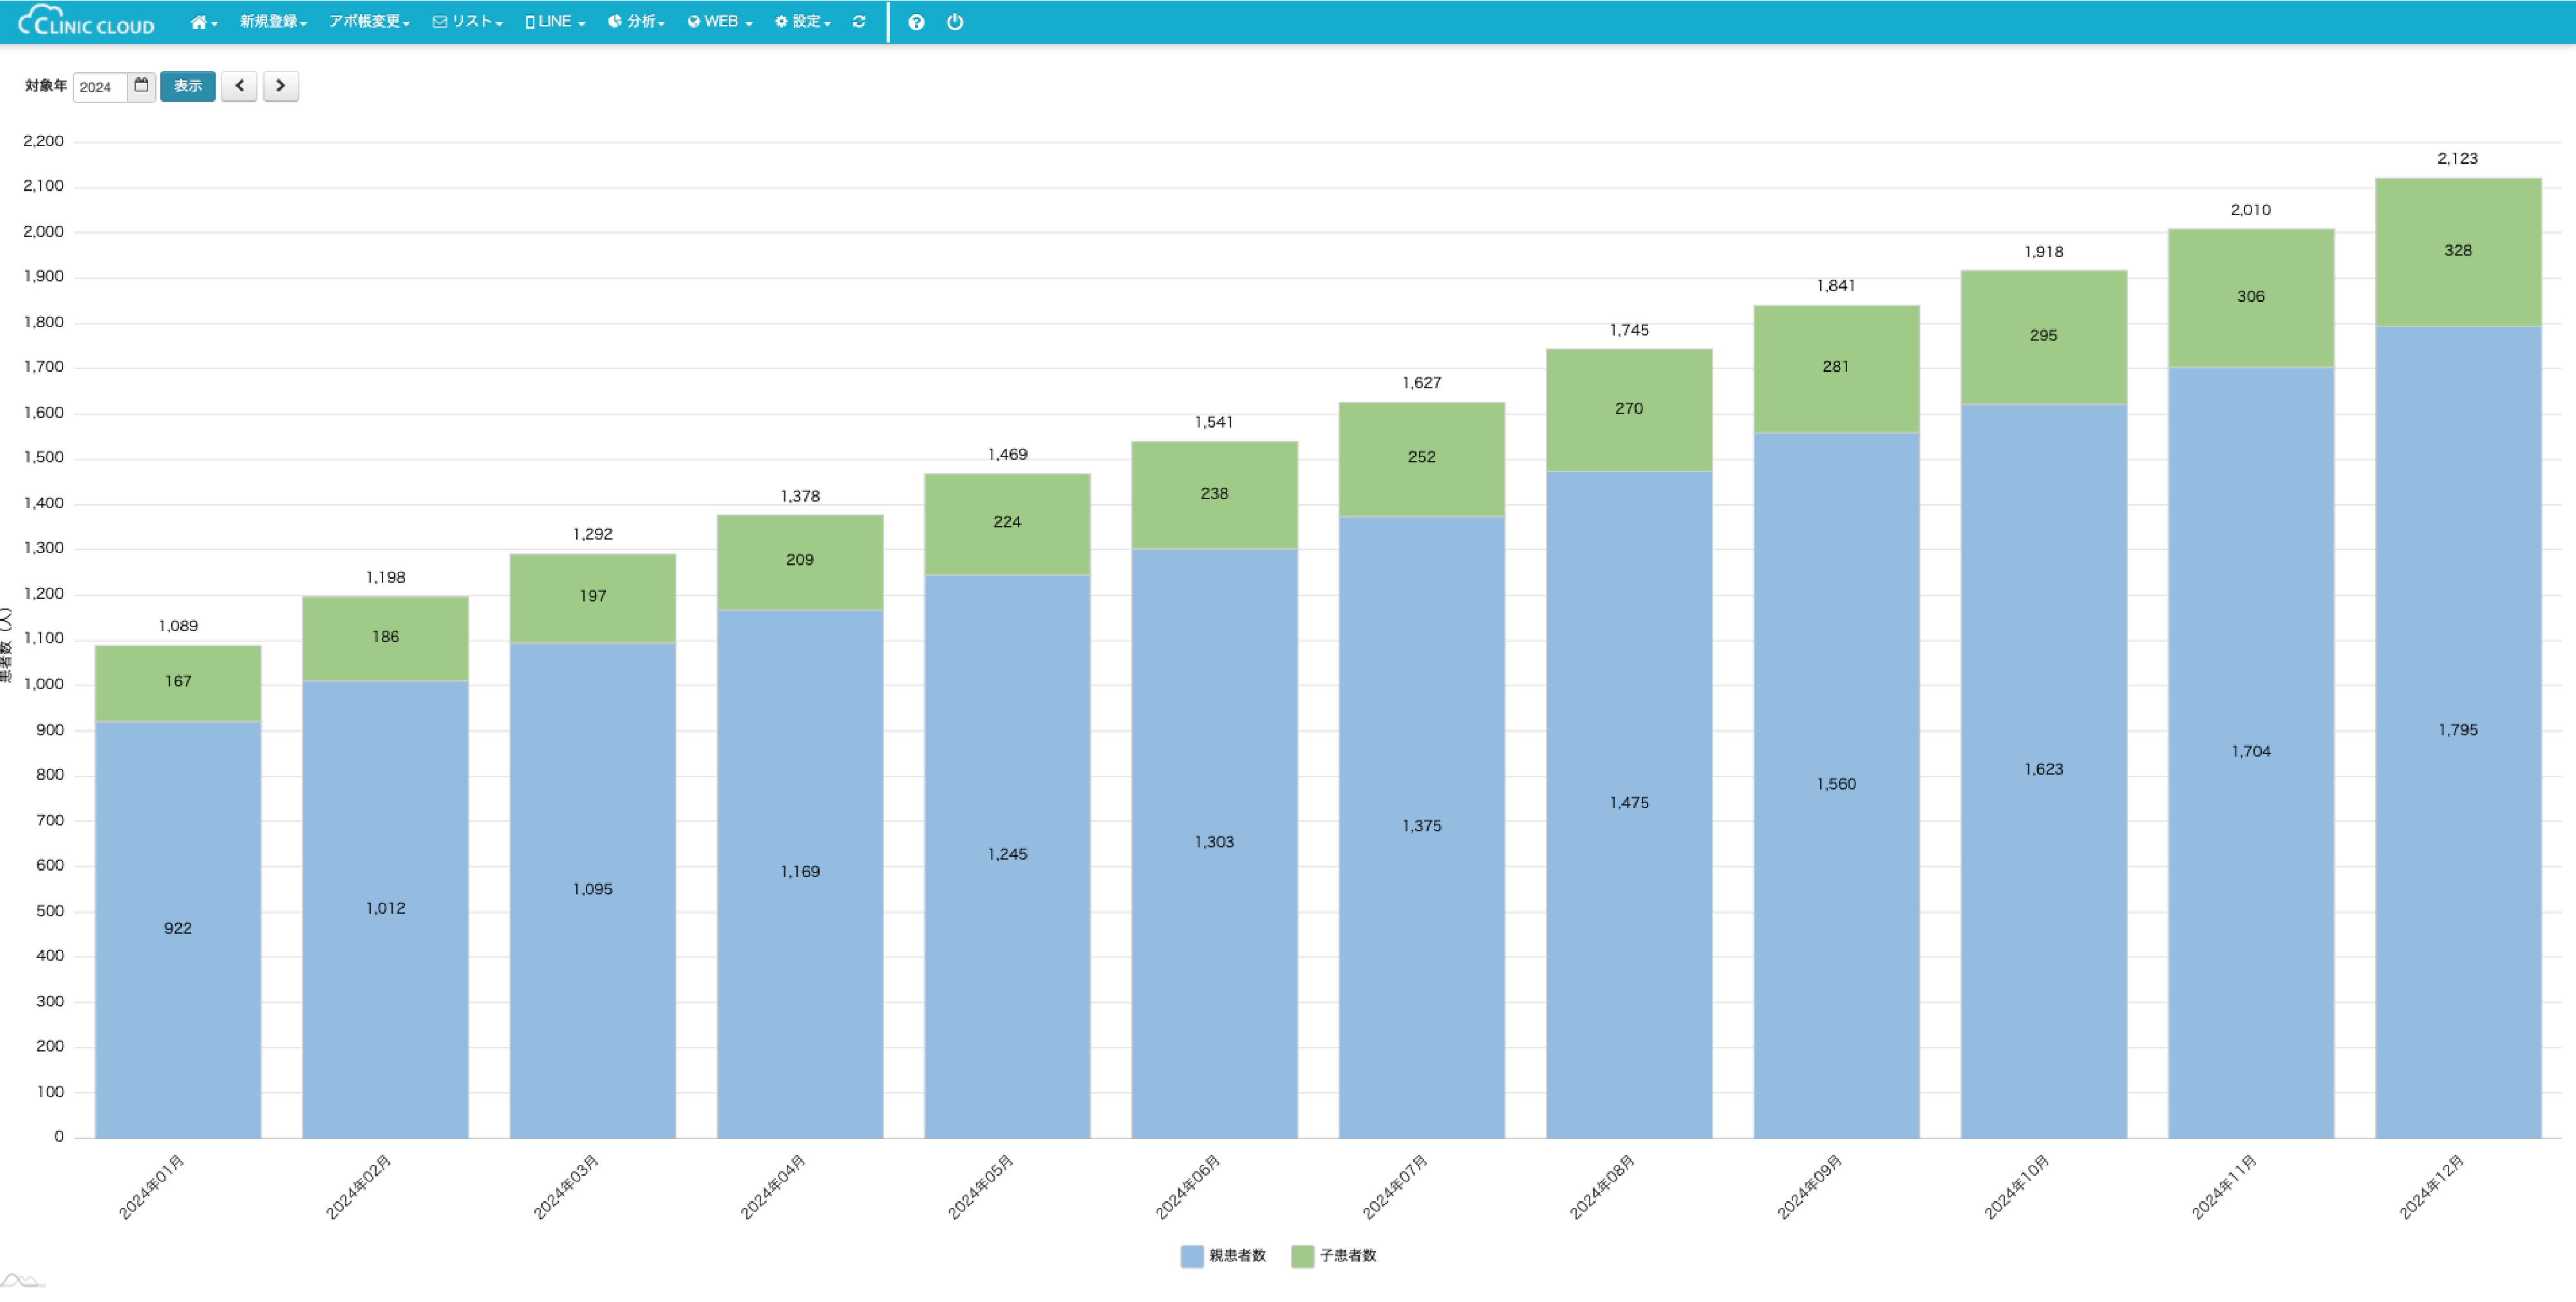Toggle 子患者数 series in legend
The width and height of the screenshot is (2576, 1302).
(1334, 1256)
